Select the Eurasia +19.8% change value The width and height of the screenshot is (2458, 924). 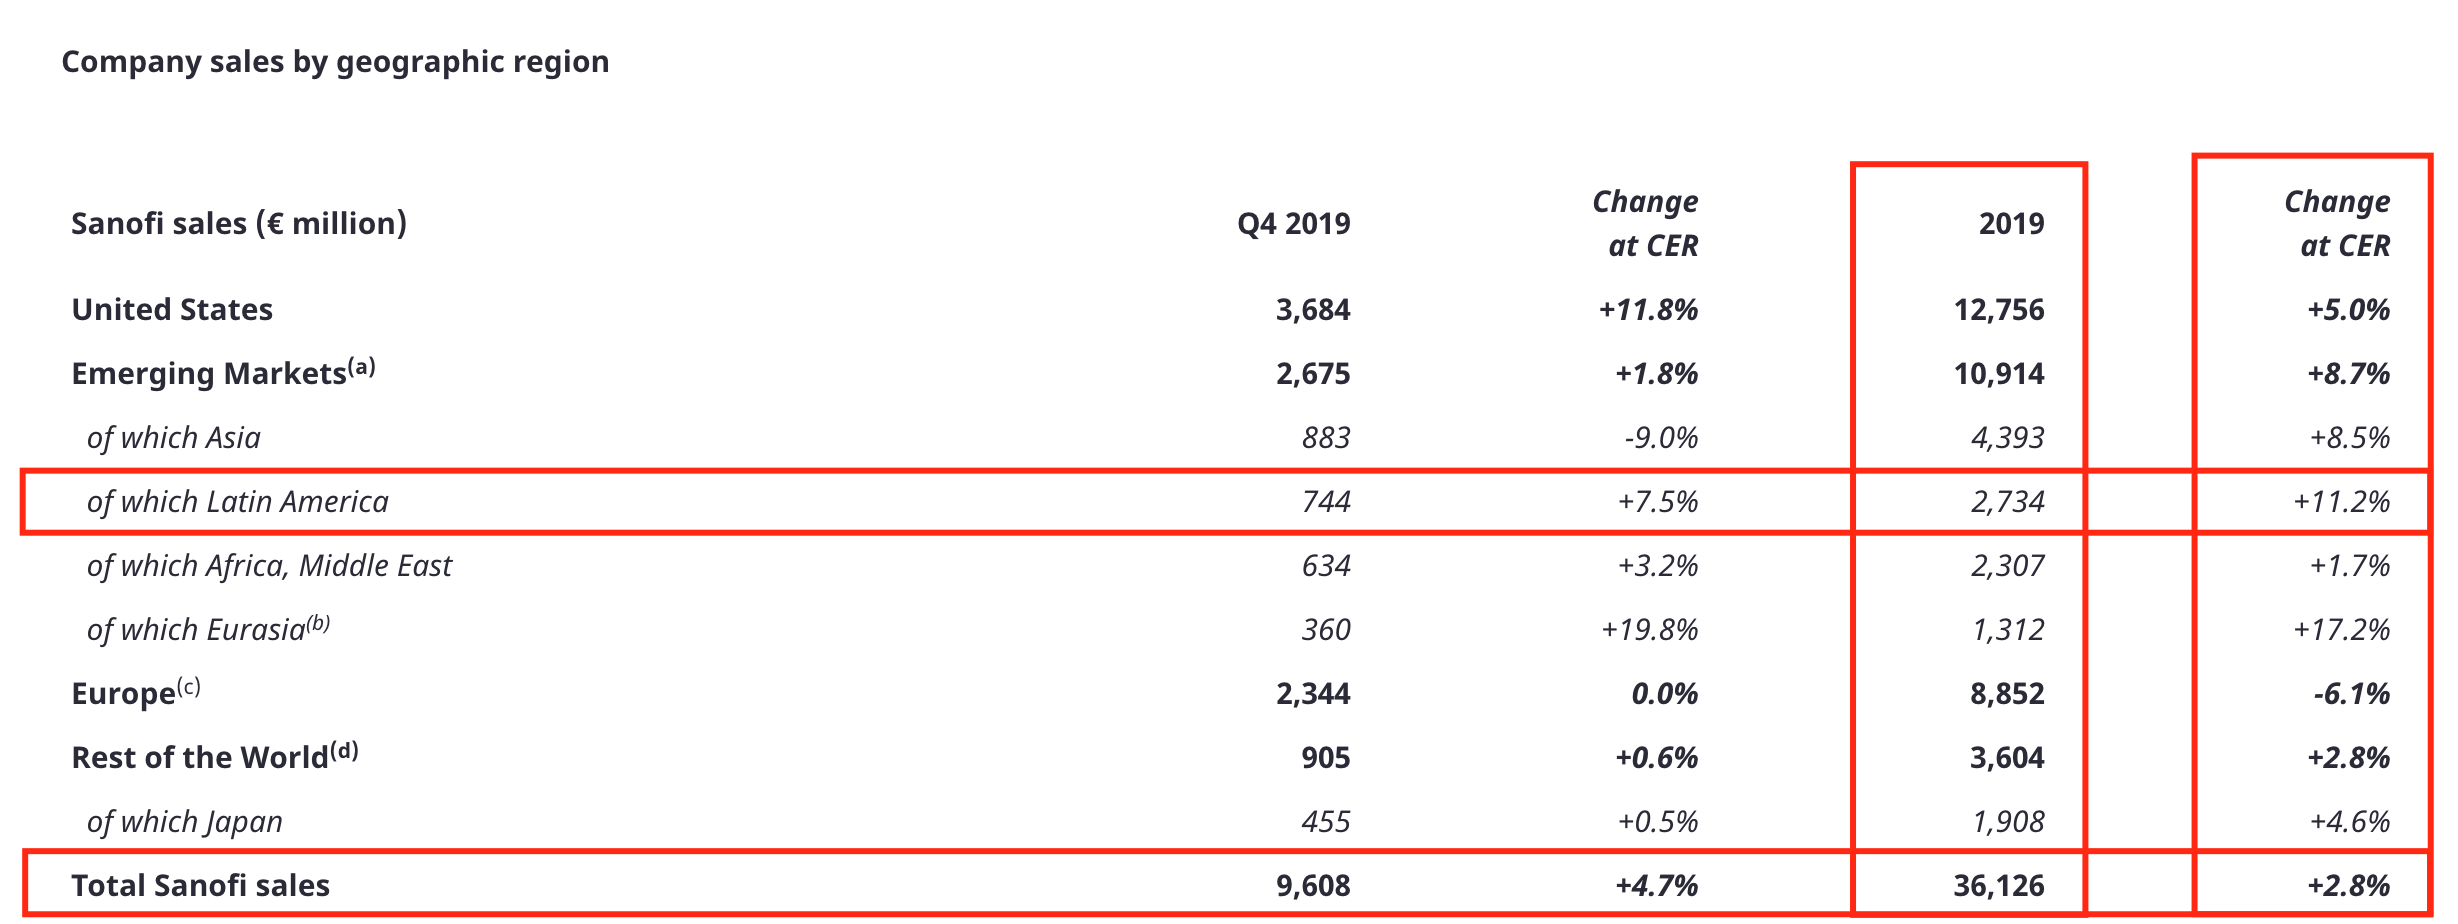[1649, 630]
